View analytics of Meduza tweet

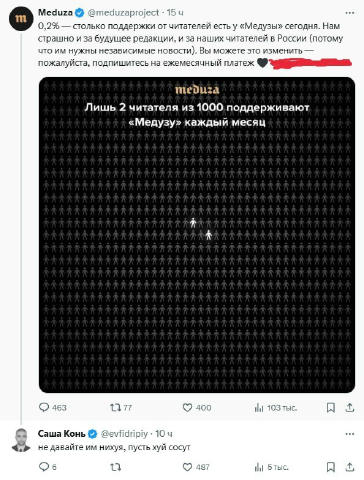point(259,408)
